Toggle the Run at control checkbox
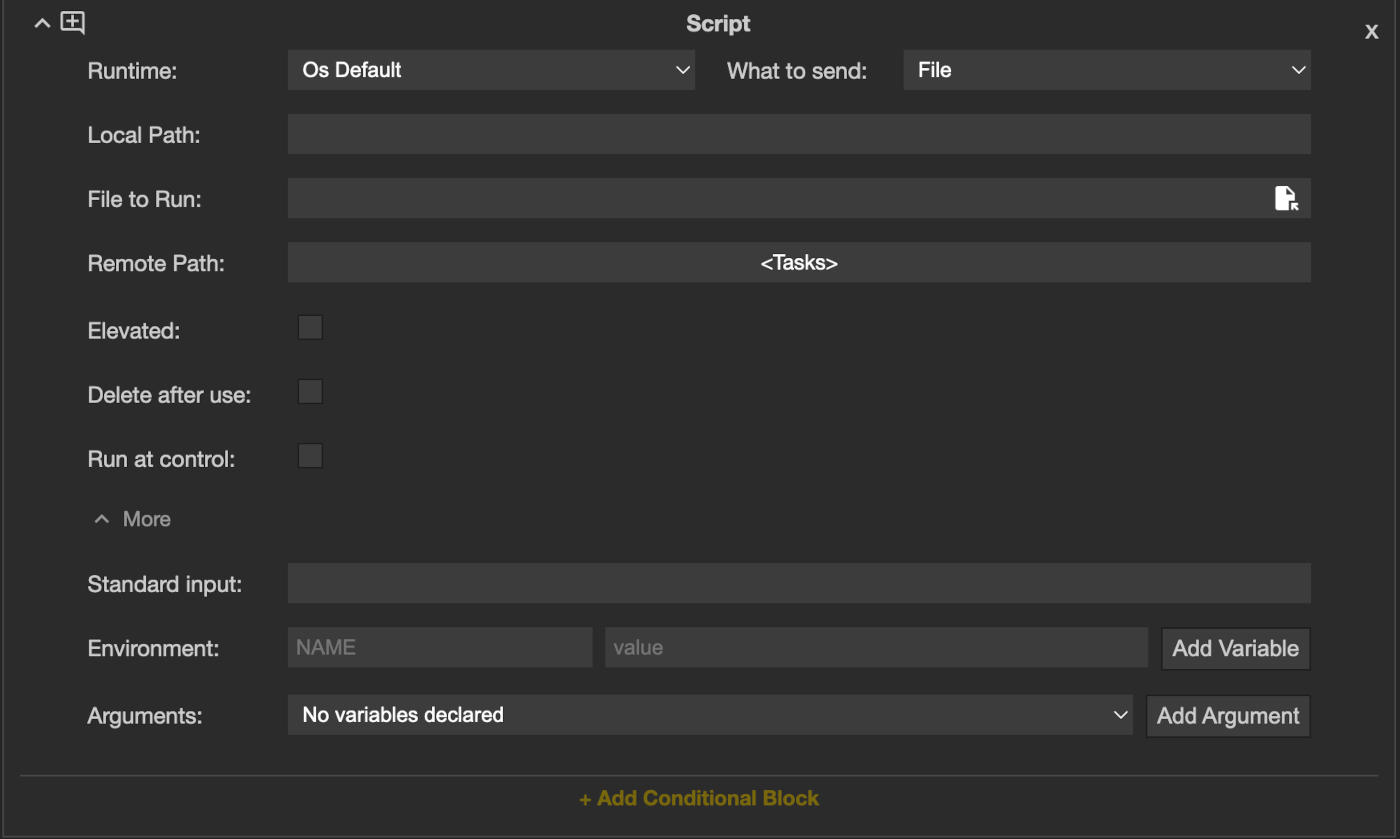Viewport: 1400px width, 839px height. (x=311, y=456)
